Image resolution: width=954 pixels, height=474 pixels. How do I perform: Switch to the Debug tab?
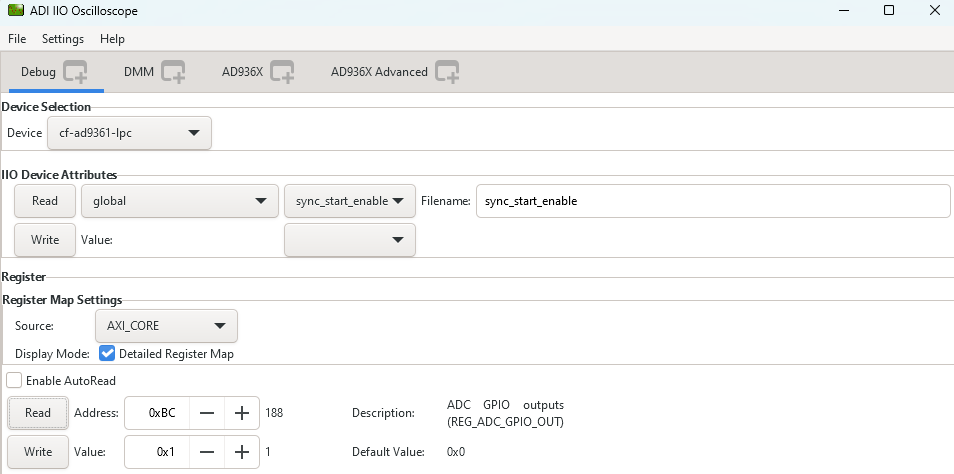point(38,72)
